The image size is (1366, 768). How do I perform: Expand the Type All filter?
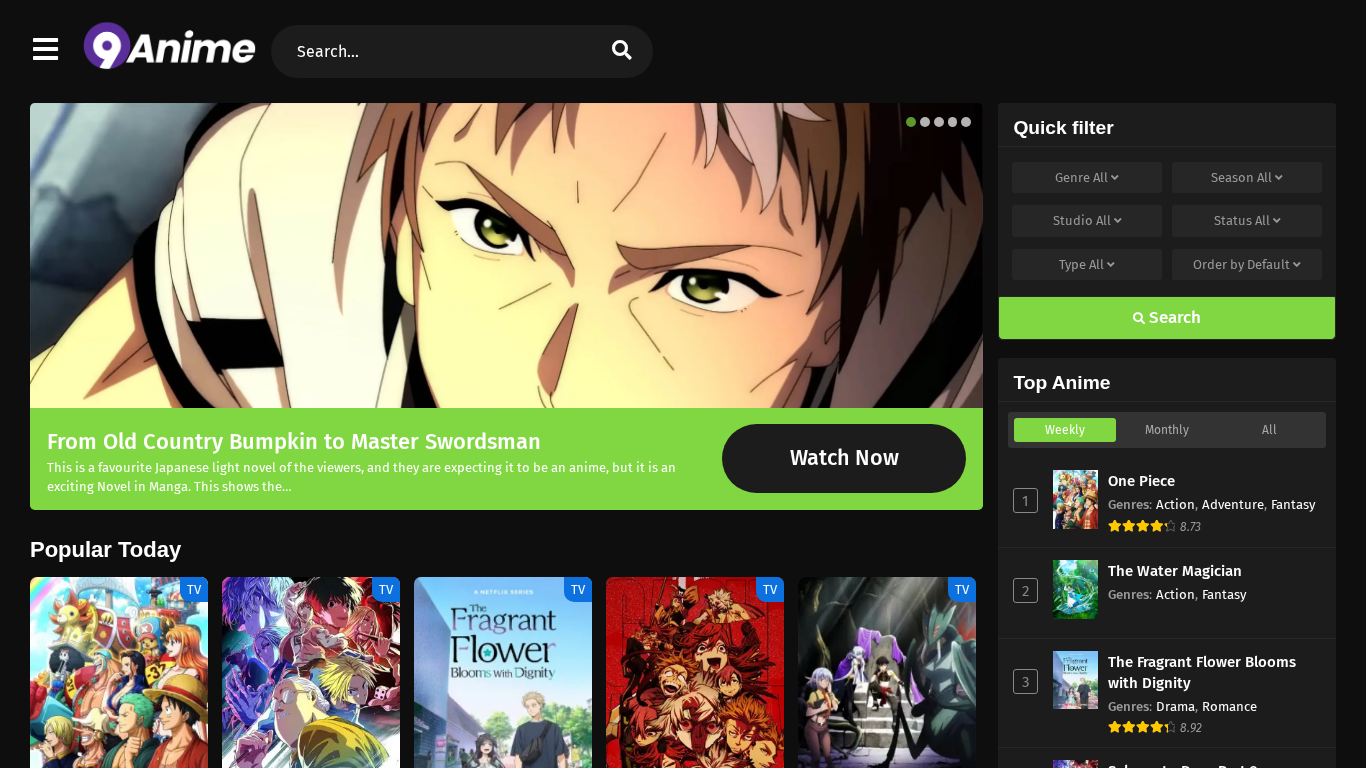point(1087,265)
